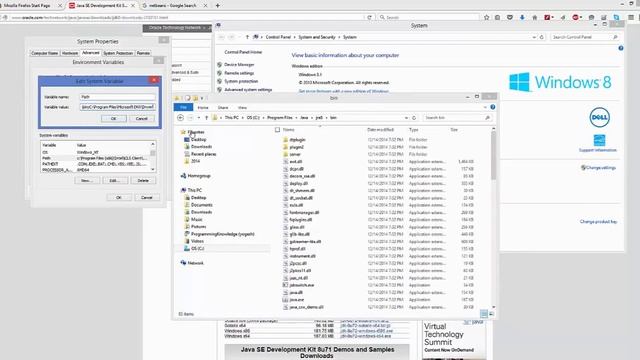Click Edit system variable button

point(115,180)
